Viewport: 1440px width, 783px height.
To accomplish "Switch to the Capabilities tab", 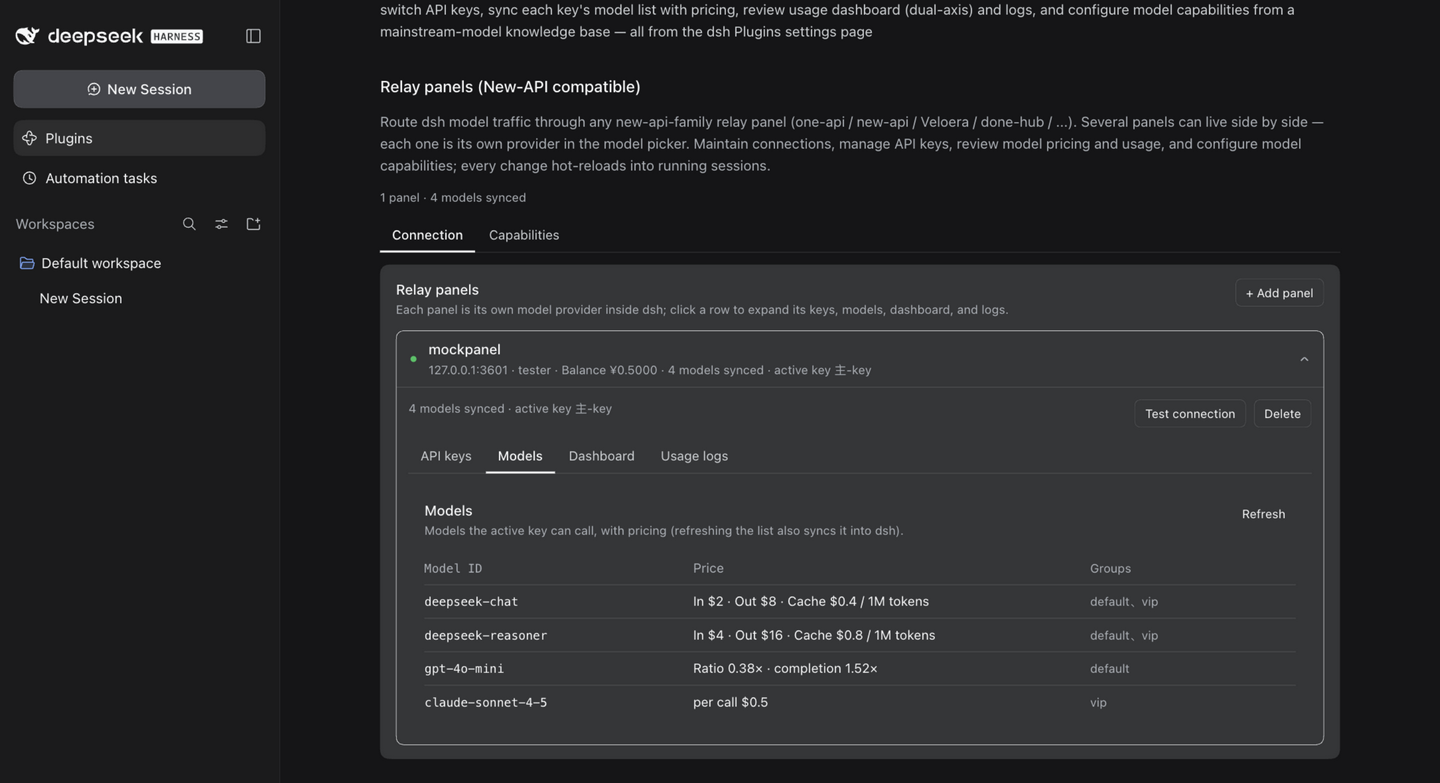I will (x=524, y=235).
